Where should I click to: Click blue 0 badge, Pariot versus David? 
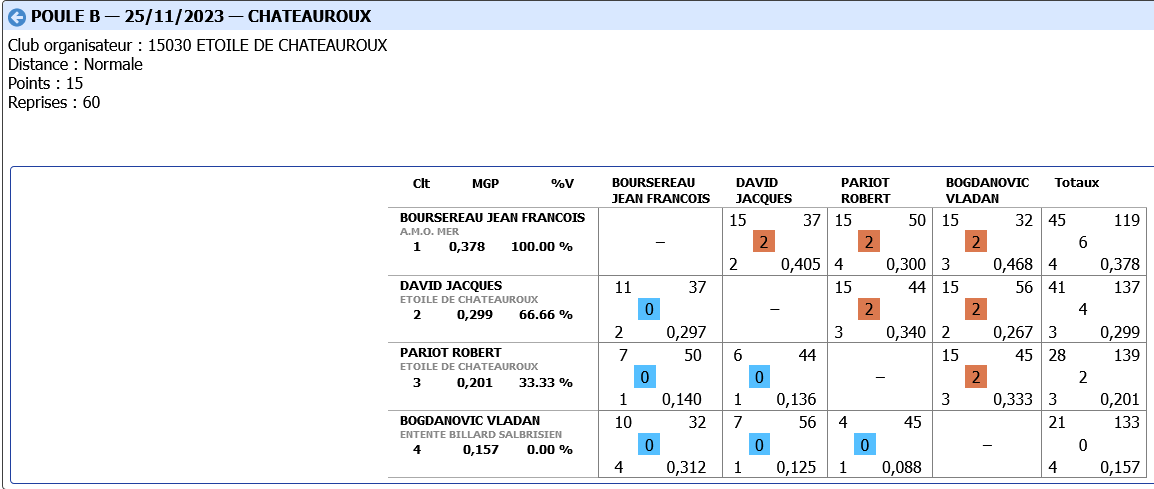[760, 377]
